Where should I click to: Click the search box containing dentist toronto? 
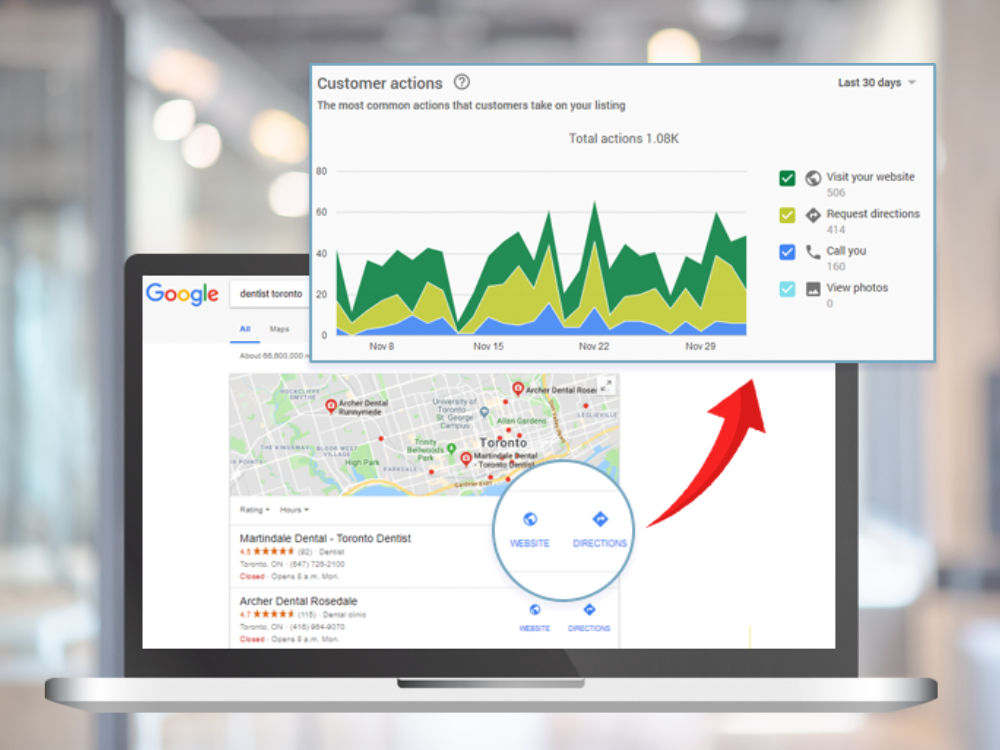tap(270, 293)
